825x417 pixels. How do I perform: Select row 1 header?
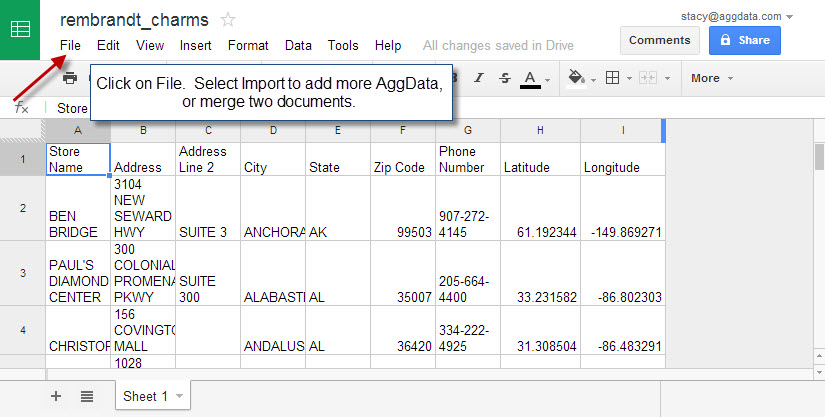click(x=23, y=159)
